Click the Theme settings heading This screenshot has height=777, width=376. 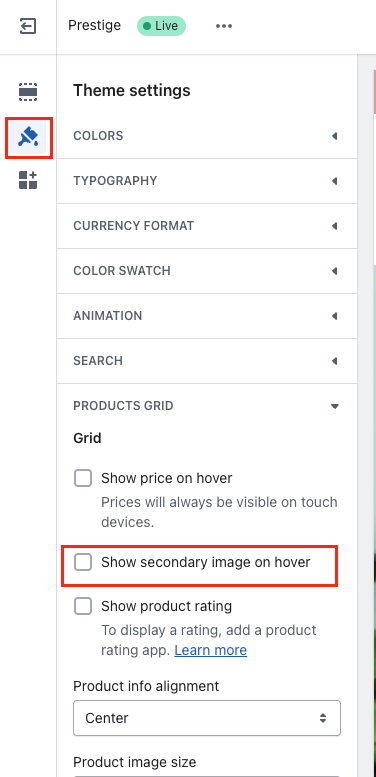[x=132, y=91]
